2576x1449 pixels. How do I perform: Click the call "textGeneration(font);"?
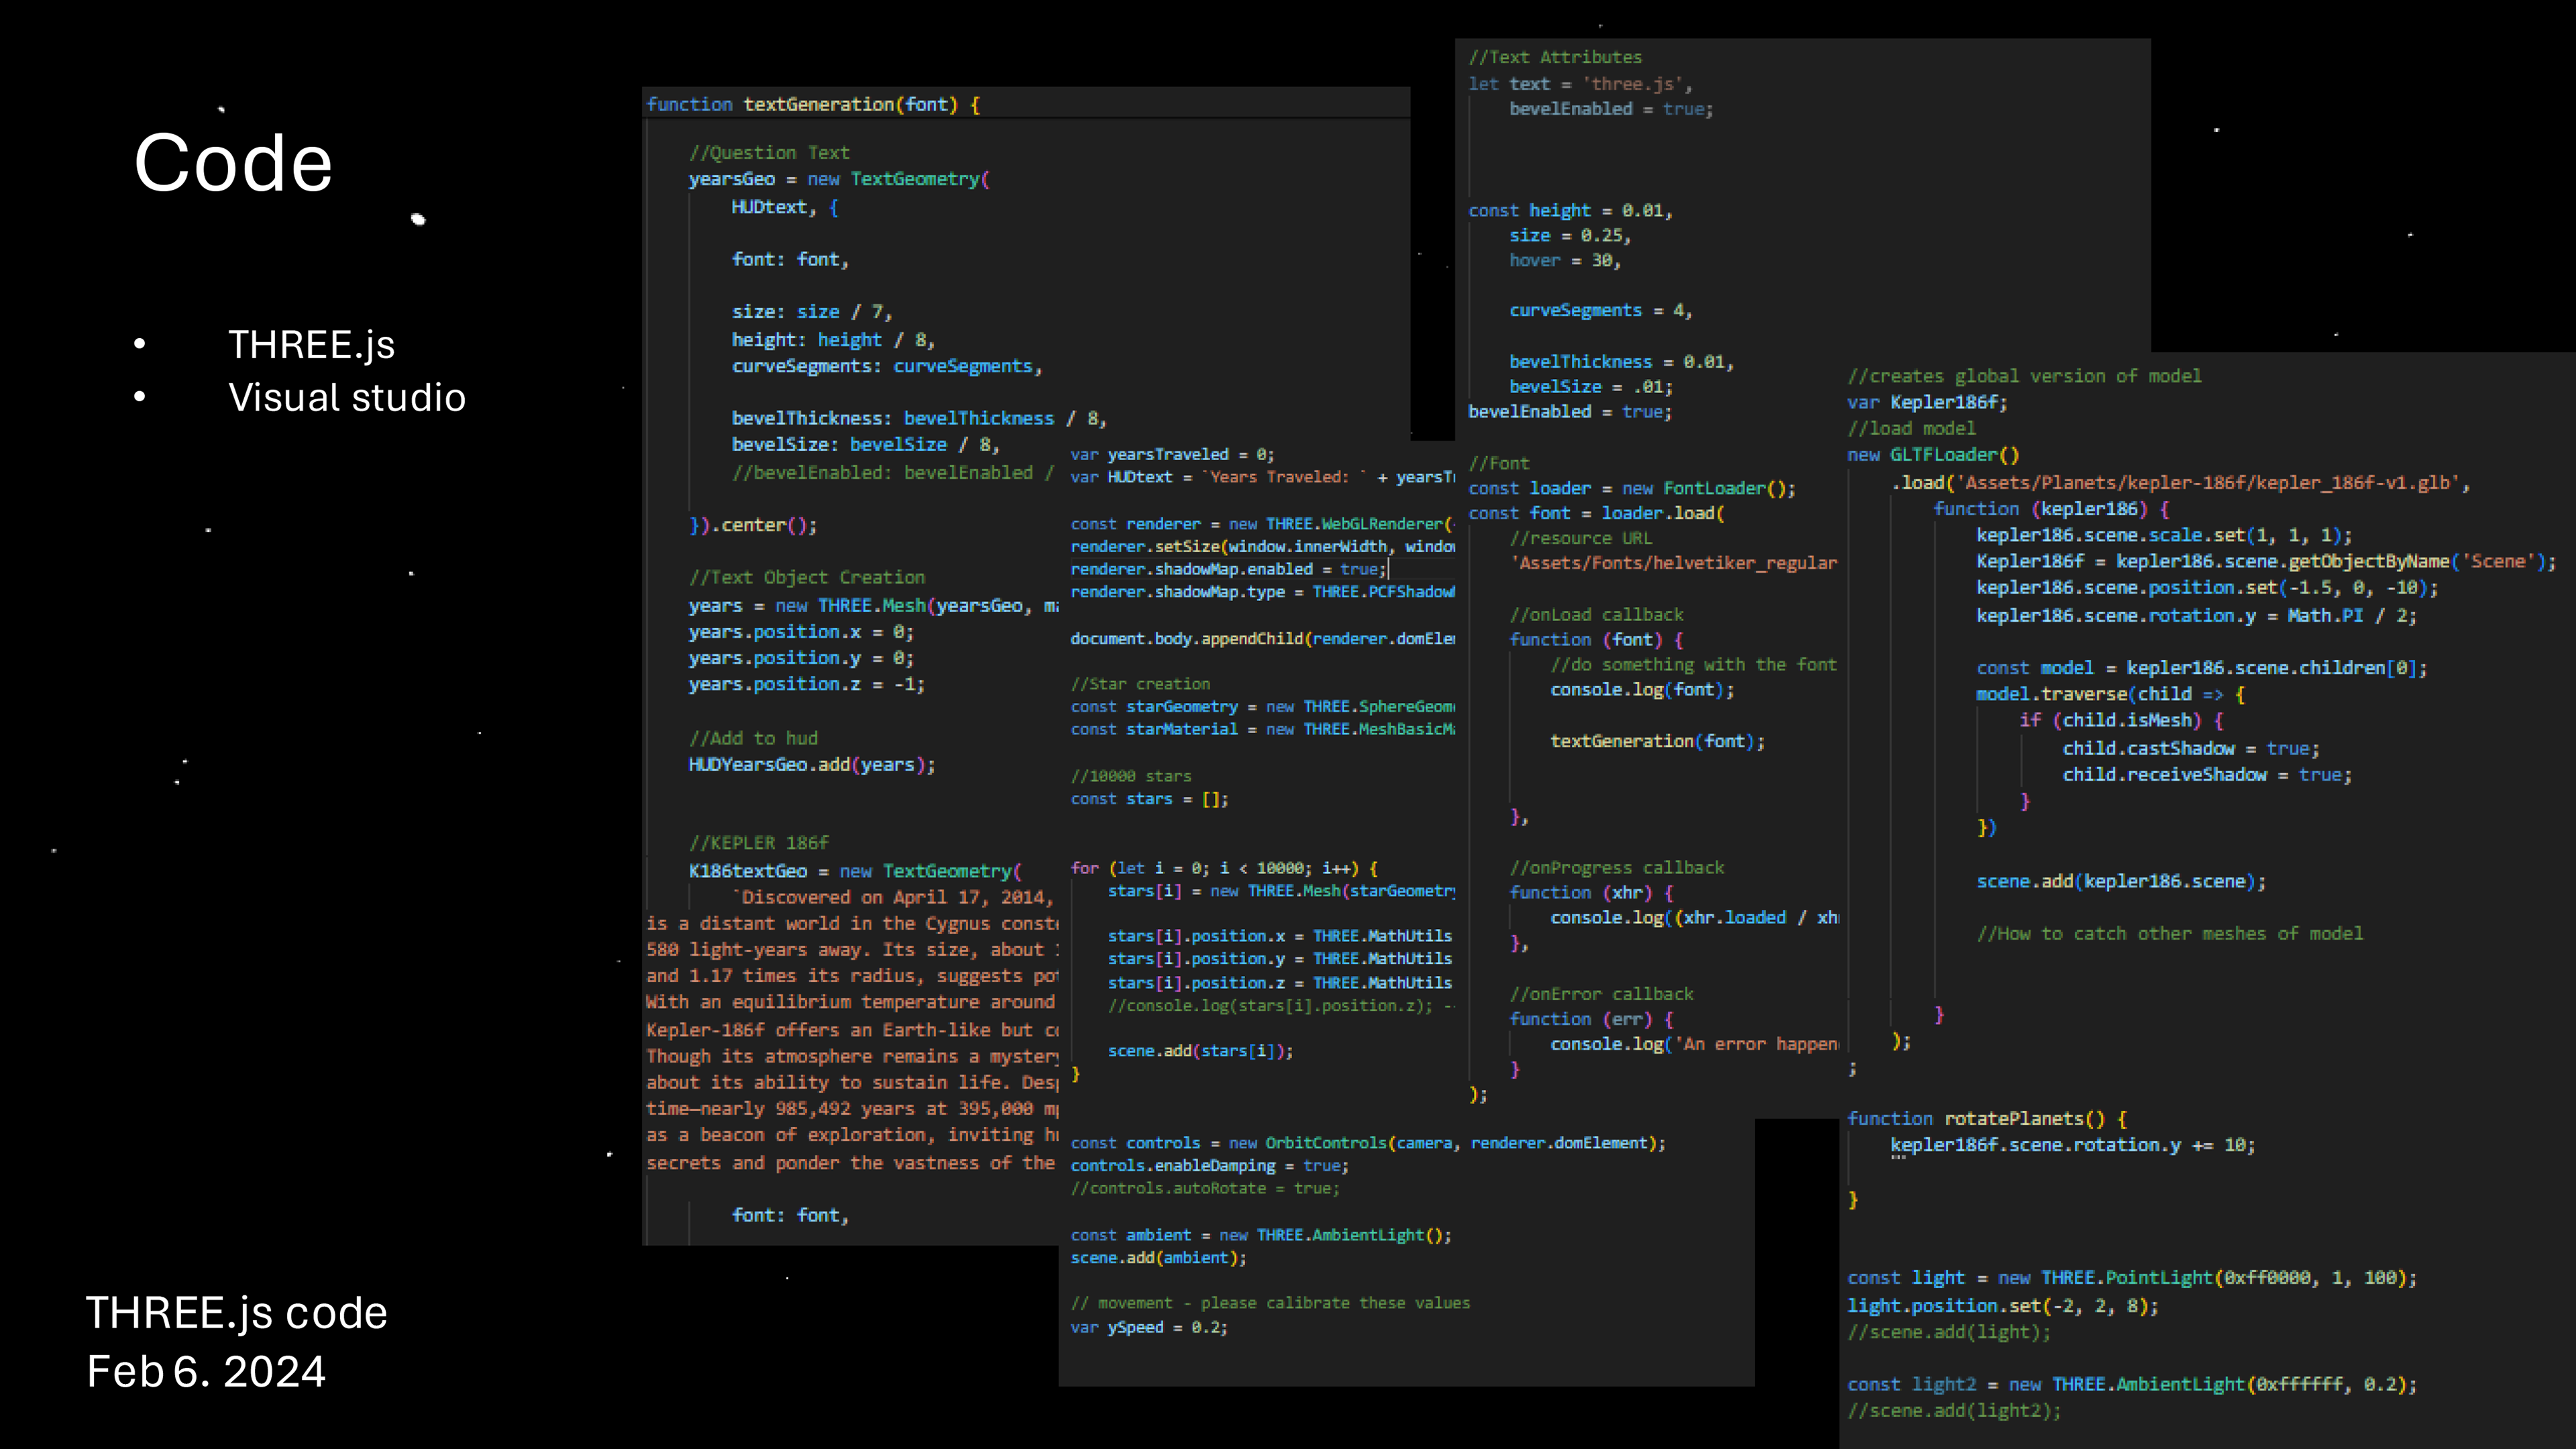(x=1658, y=741)
